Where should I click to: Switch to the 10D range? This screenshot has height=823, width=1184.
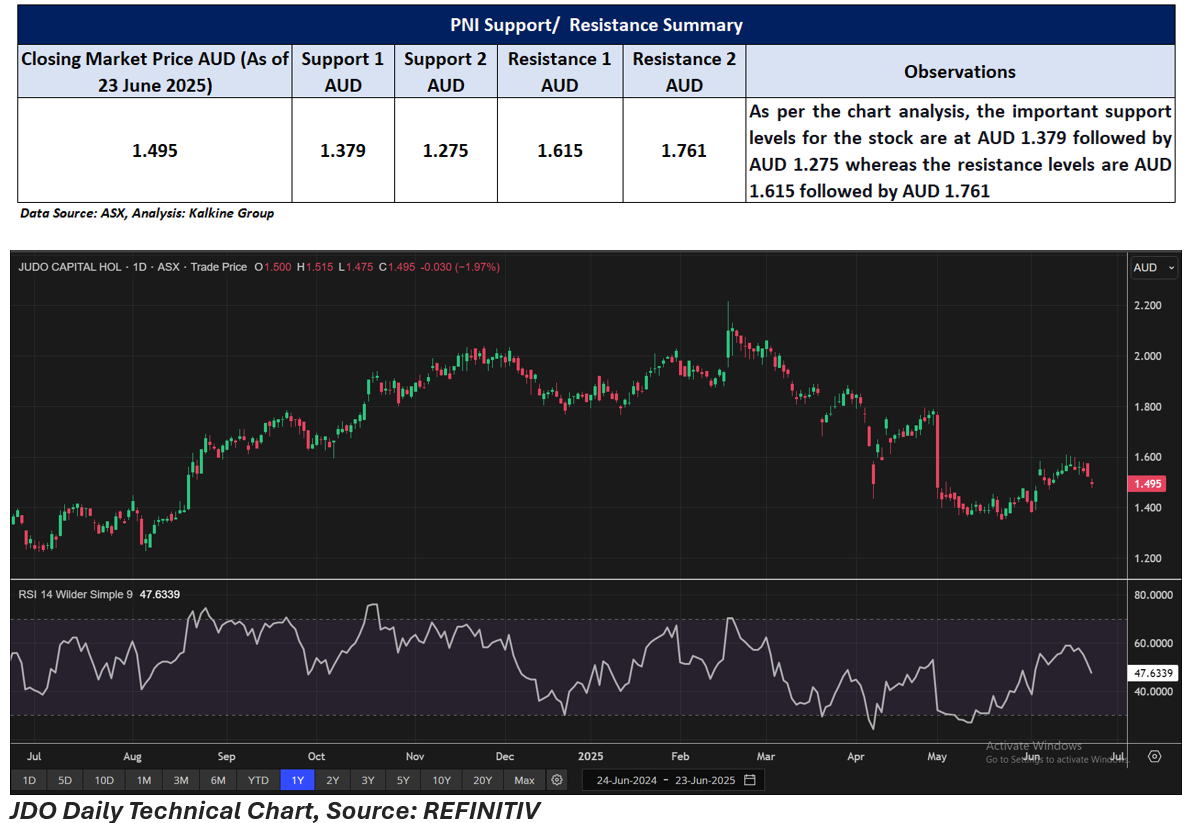[104, 780]
